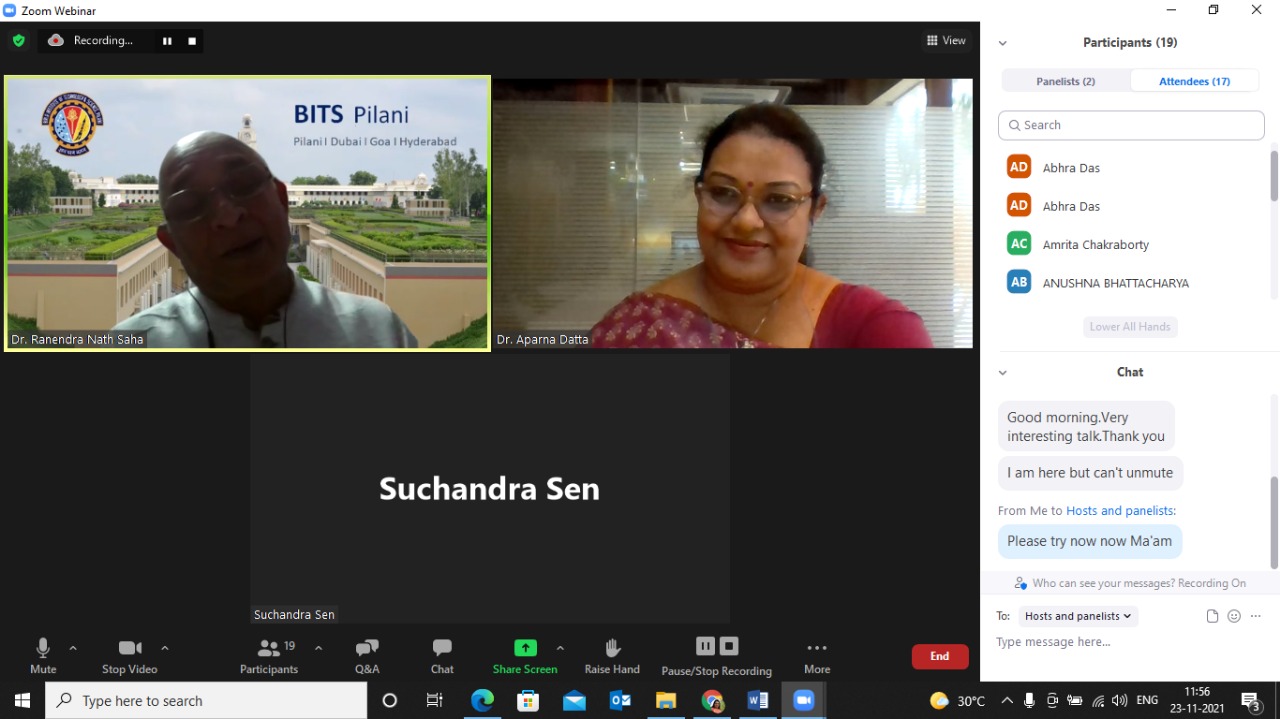Click AB avatar of Anushna Bhattacharya
The image size is (1280, 719).
point(1019,282)
